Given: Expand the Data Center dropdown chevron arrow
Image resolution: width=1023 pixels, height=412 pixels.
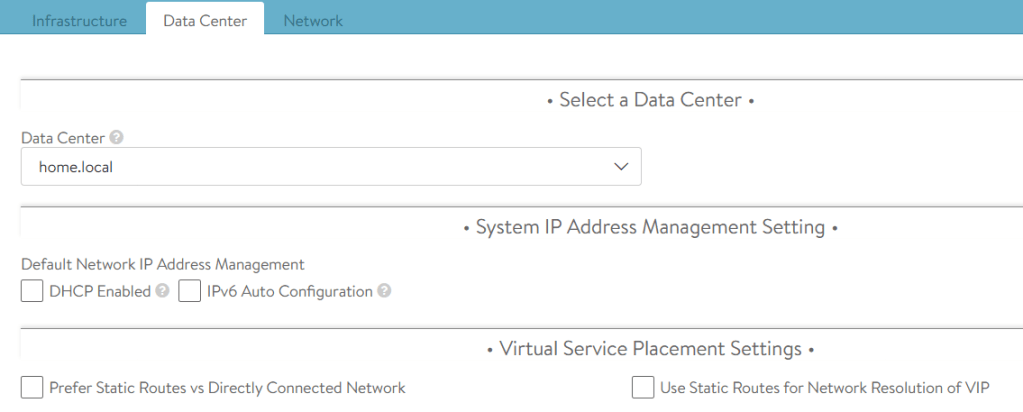Looking at the screenshot, I should click(x=620, y=167).
